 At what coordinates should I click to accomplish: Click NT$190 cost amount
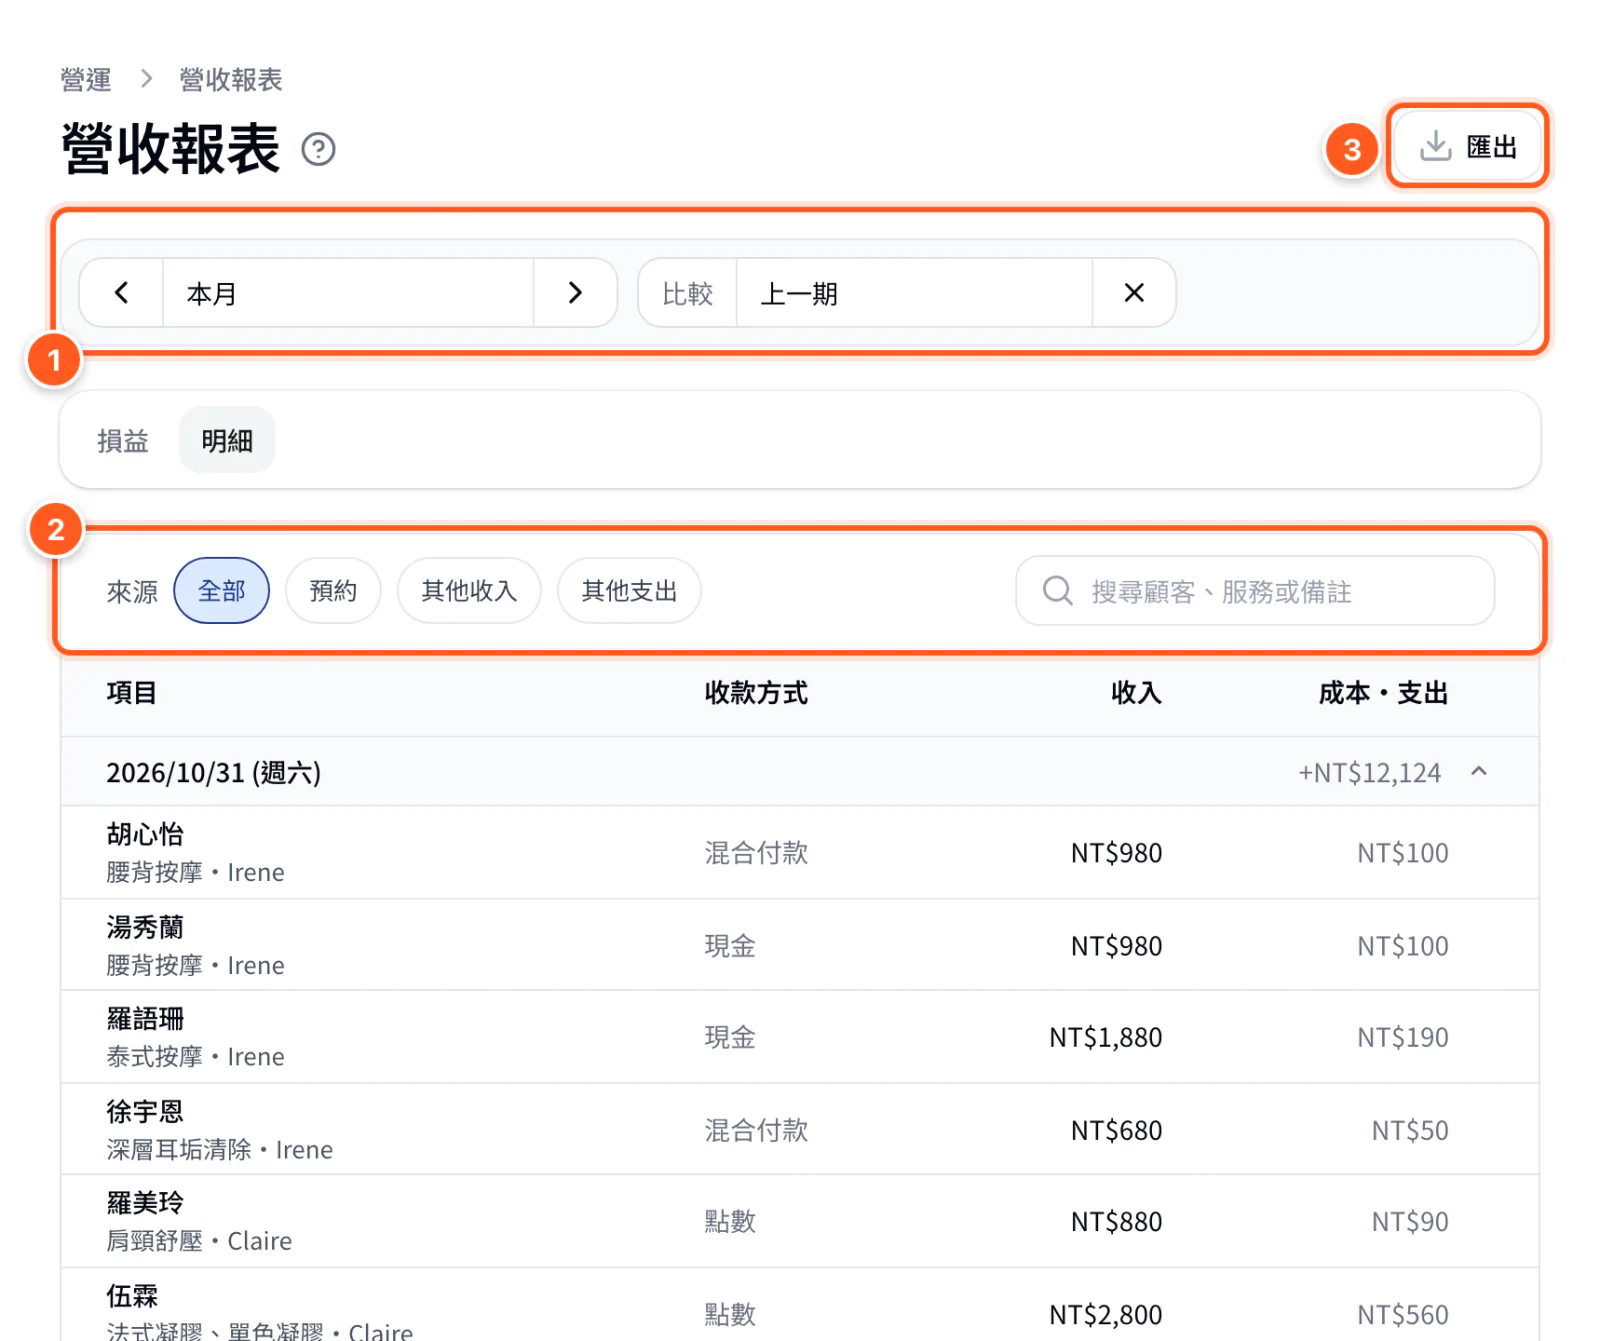[1402, 1037]
